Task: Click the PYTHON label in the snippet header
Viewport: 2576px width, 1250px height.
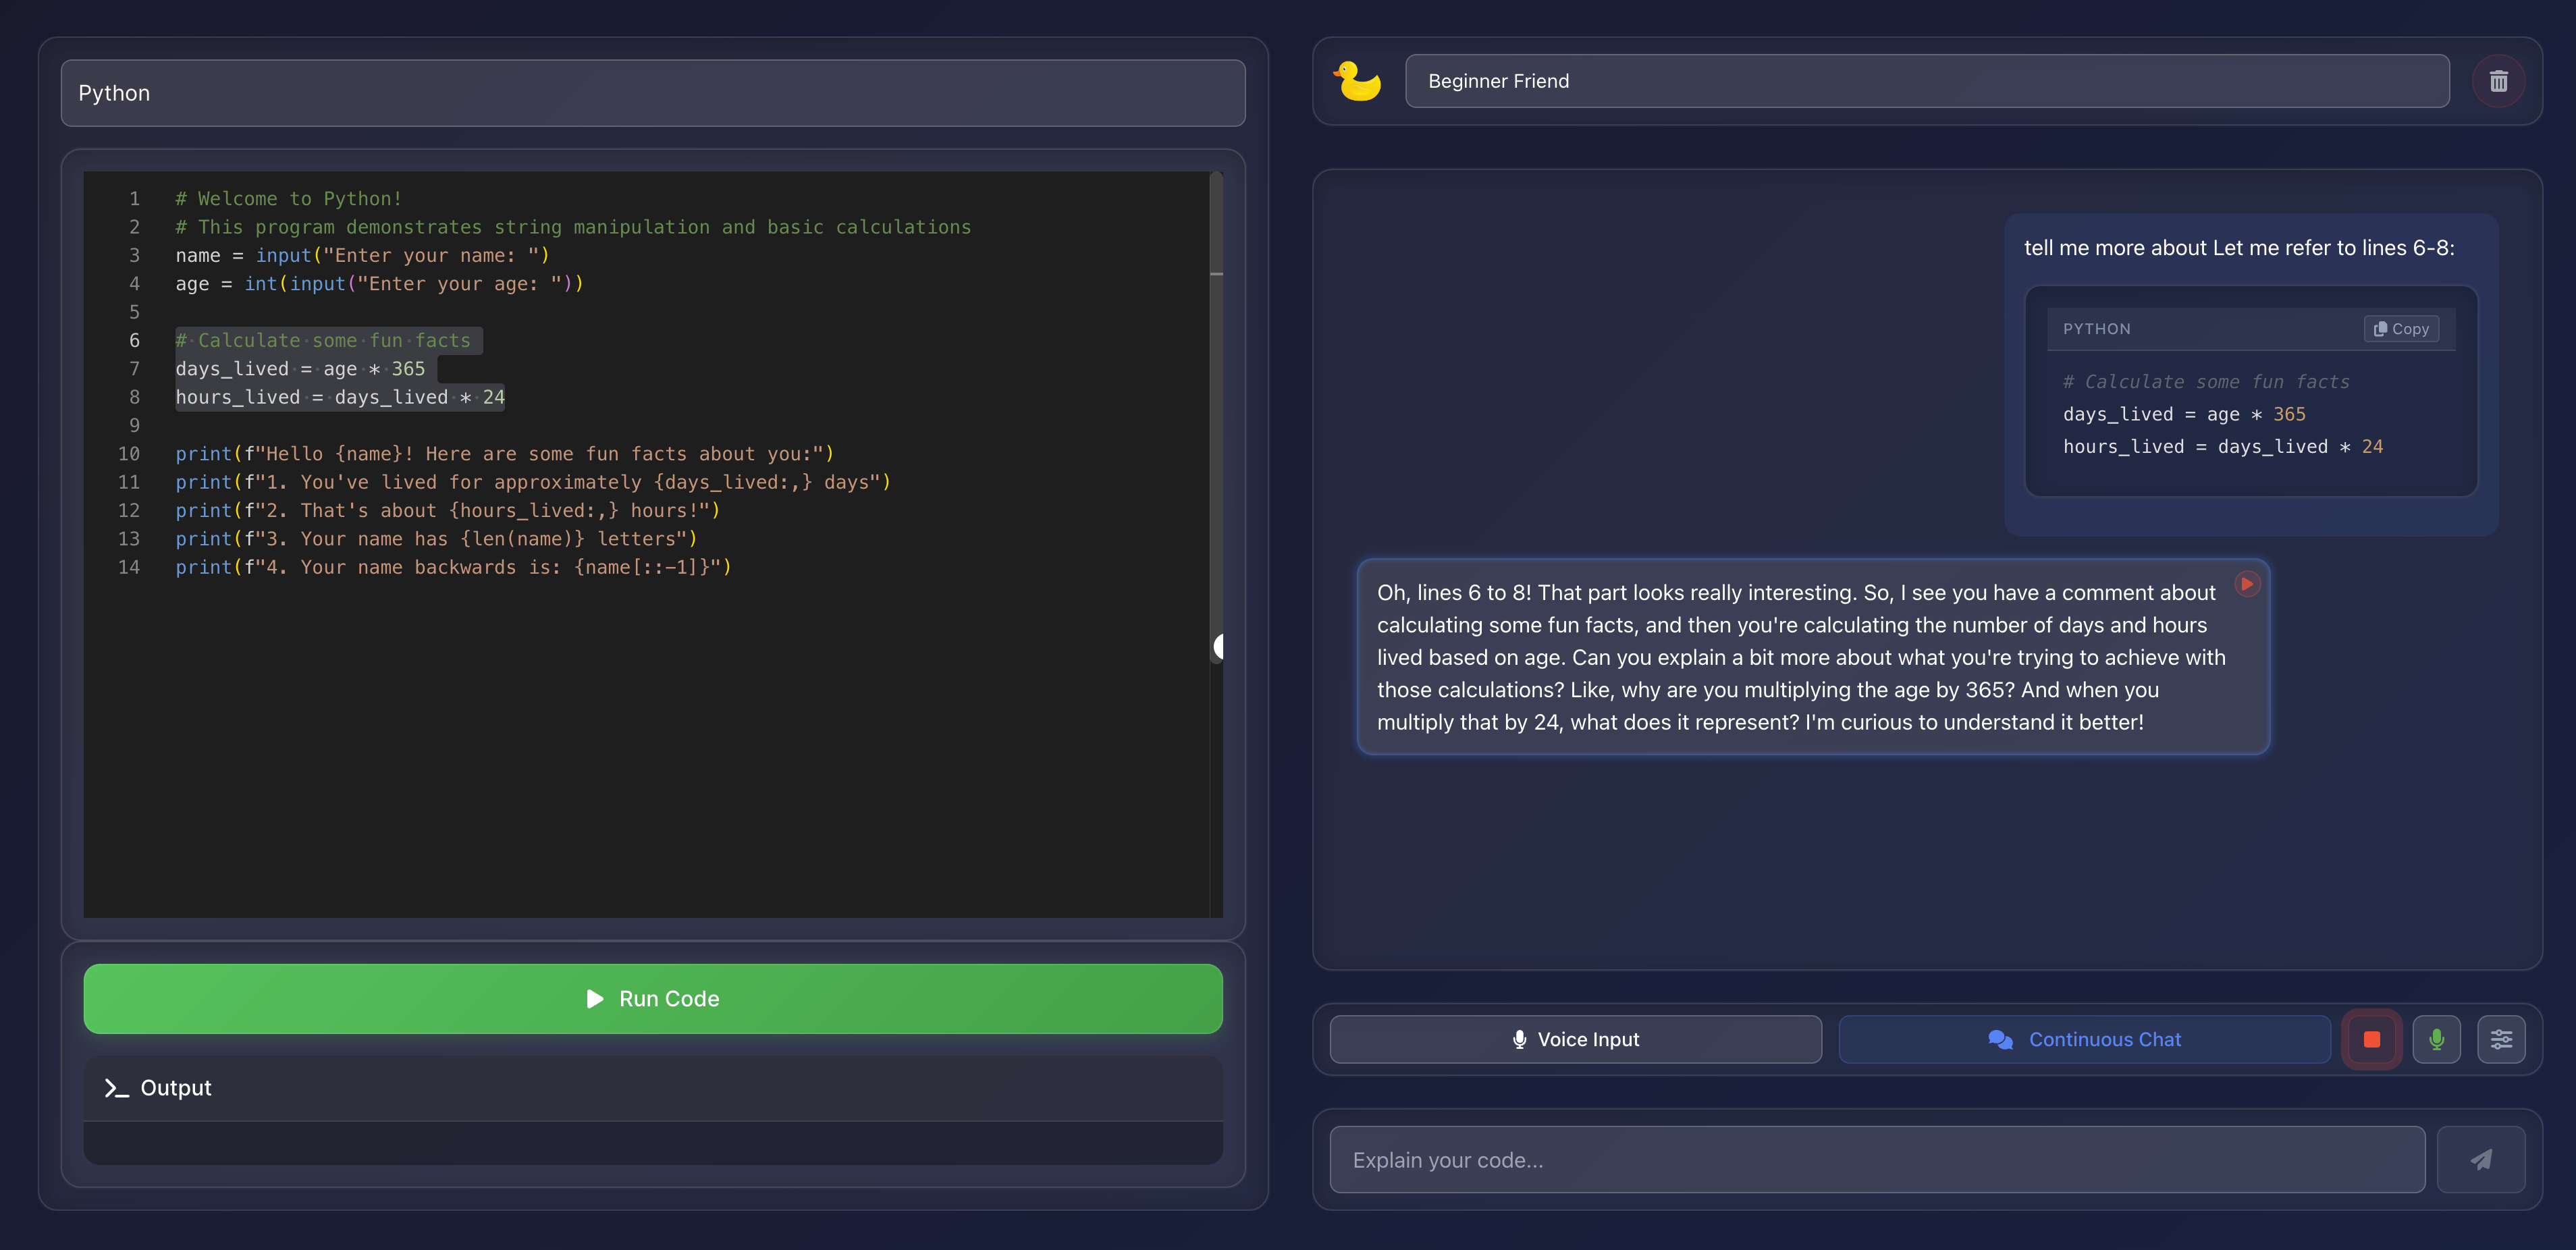Action: coord(2096,329)
